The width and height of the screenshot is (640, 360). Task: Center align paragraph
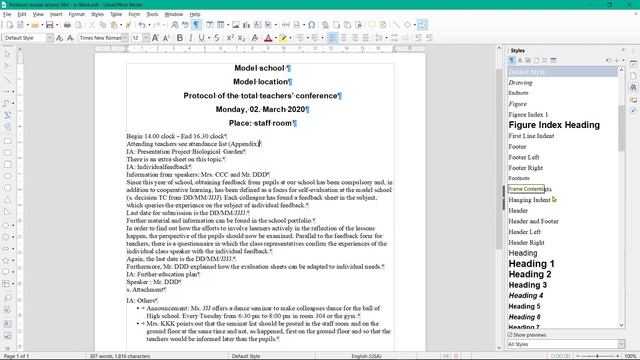tap(344, 38)
